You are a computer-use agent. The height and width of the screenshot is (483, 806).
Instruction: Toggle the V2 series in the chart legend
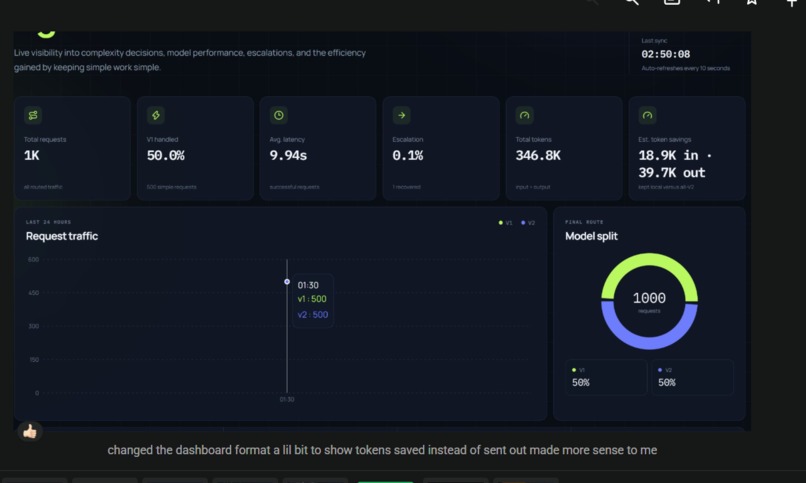[528, 222]
